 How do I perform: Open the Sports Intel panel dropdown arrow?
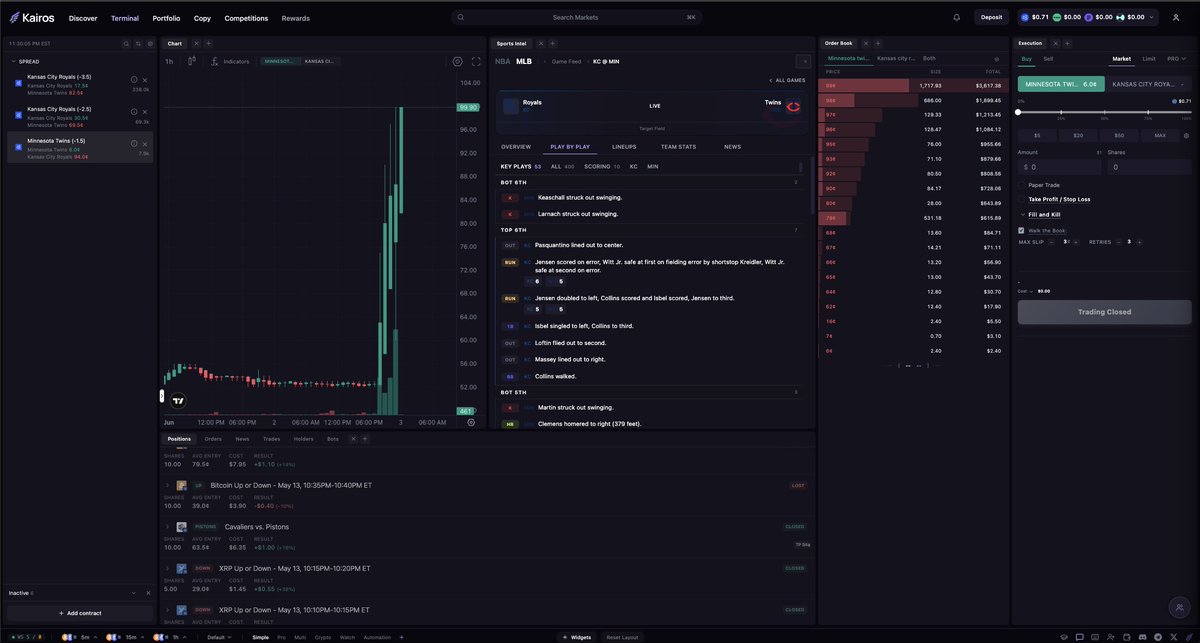click(804, 61)
